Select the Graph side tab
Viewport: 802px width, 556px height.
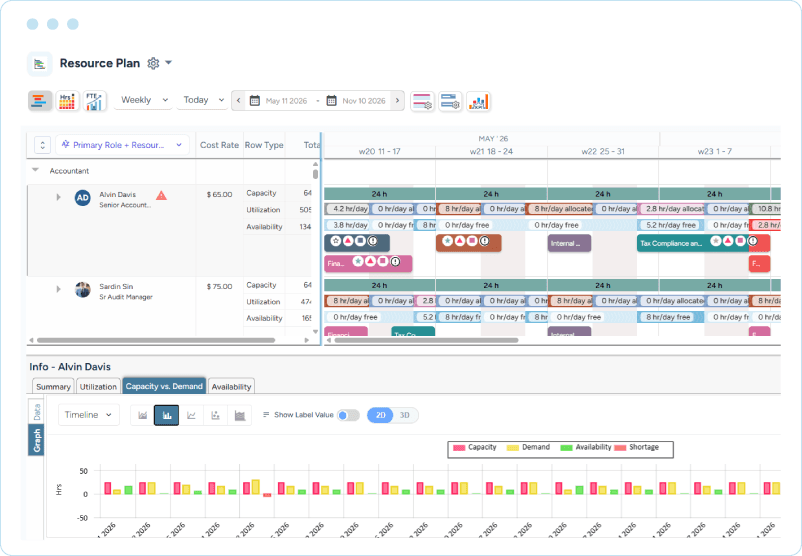pos(36,440)
